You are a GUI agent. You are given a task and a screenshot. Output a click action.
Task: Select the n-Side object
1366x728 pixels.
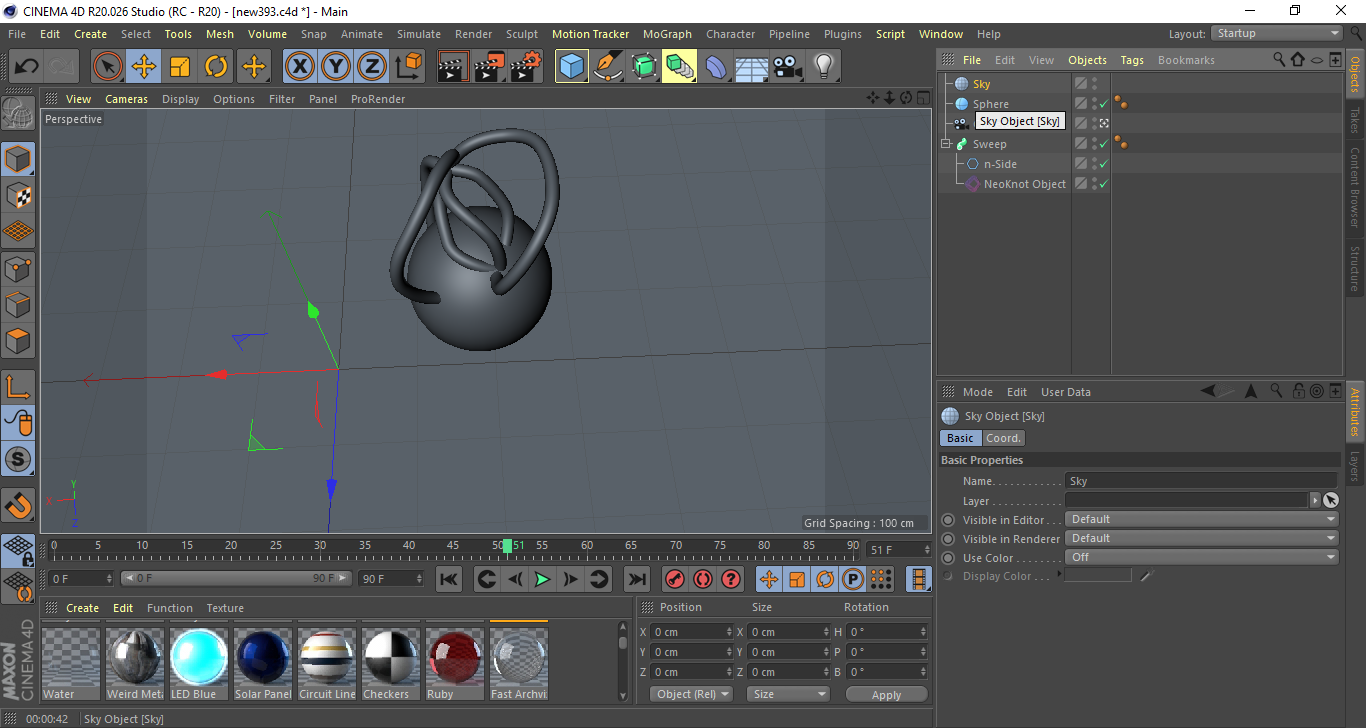coord(1000,164)
